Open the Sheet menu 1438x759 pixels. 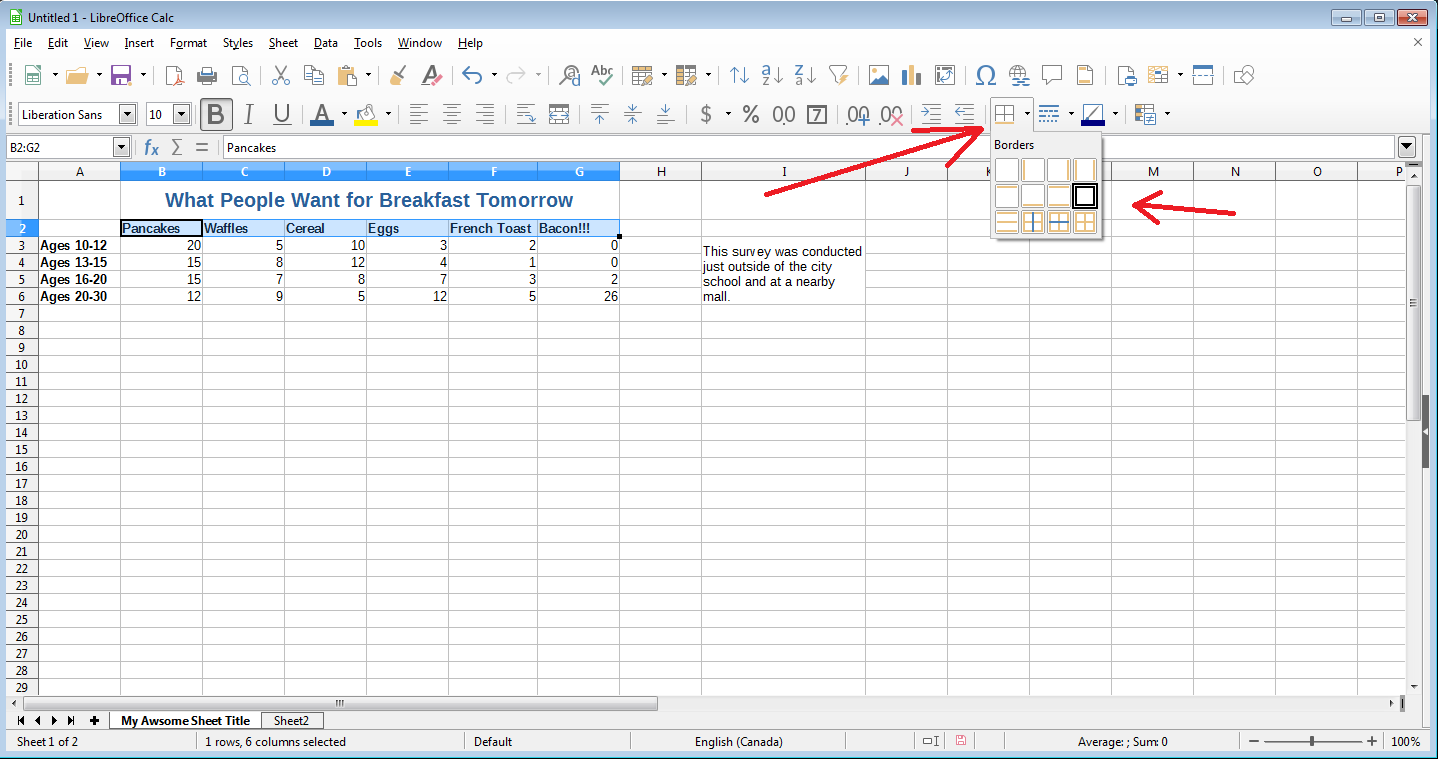(283, 43)
